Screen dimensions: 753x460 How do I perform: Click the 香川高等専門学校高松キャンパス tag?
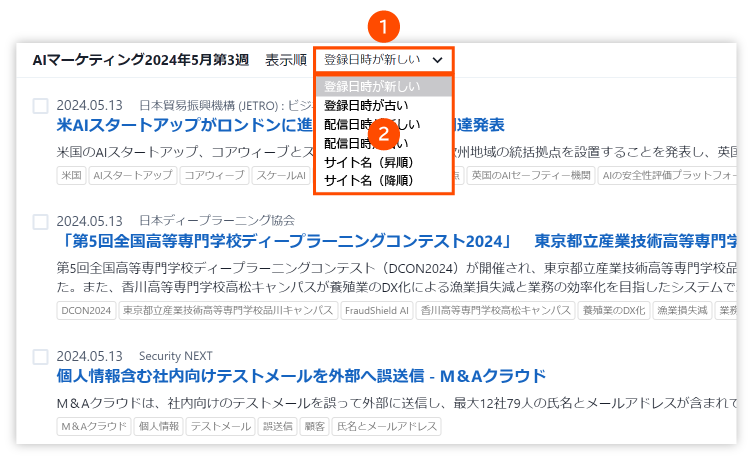click(x=496, y=311)
